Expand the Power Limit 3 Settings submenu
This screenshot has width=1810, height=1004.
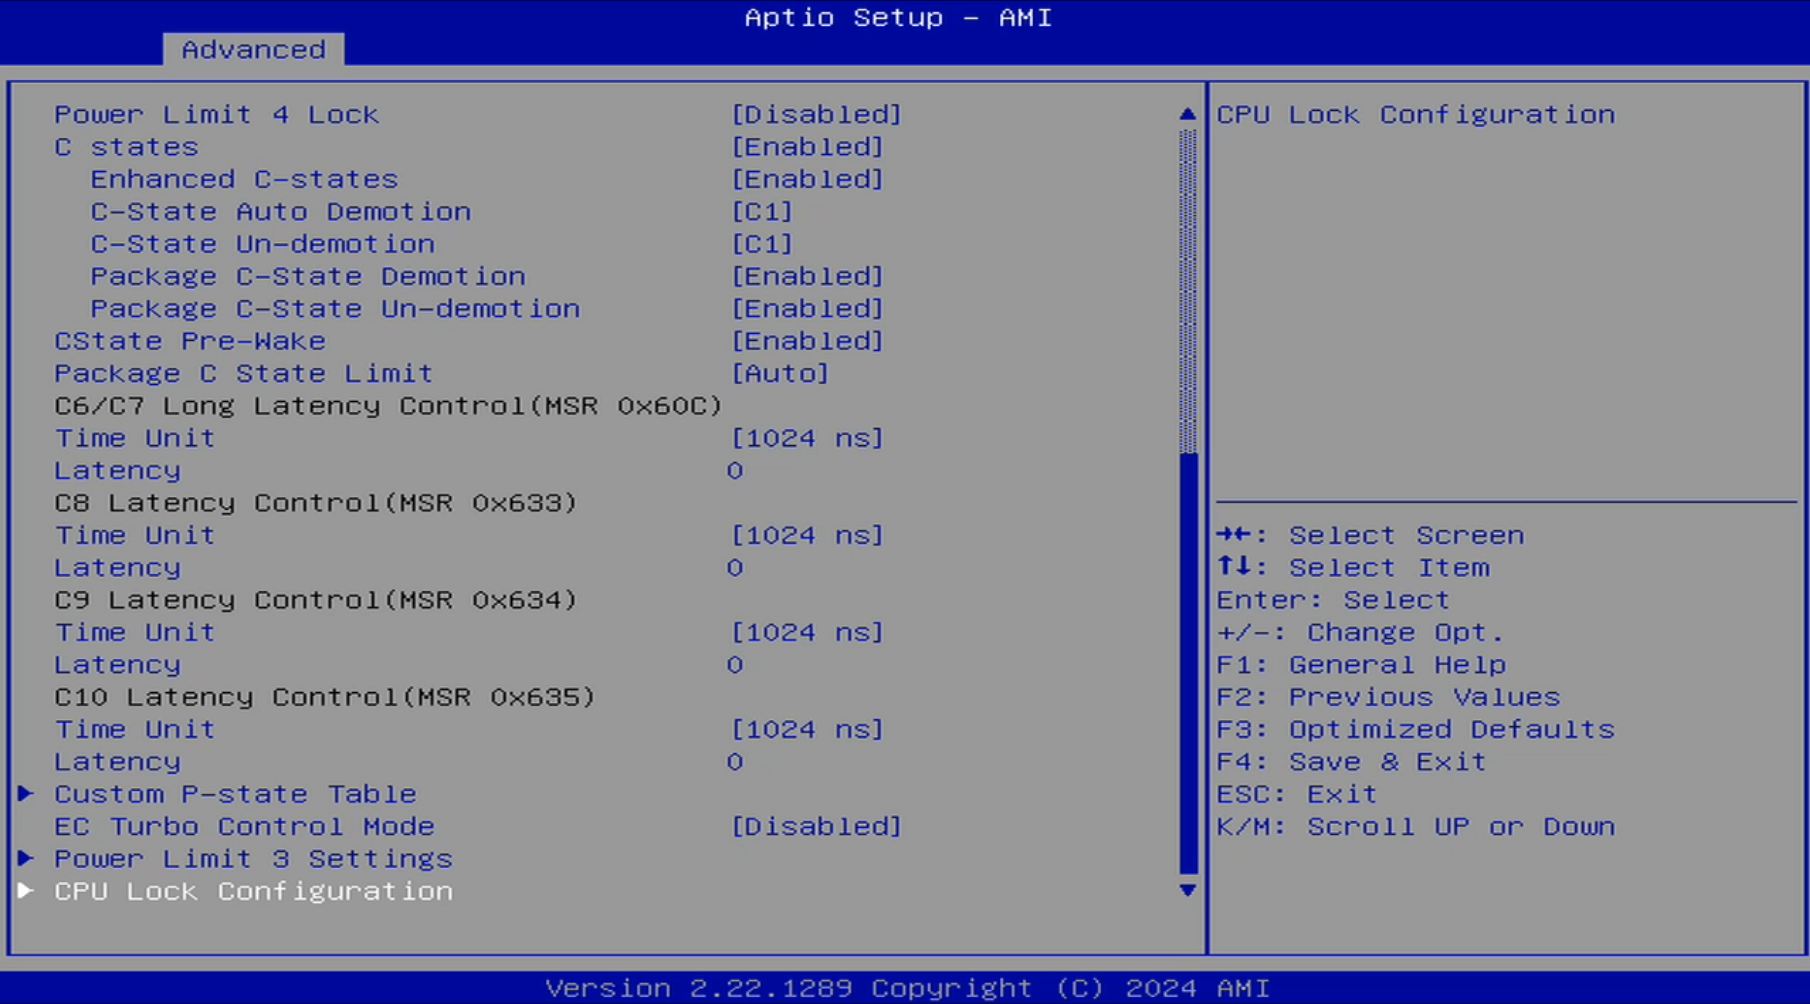252,859
